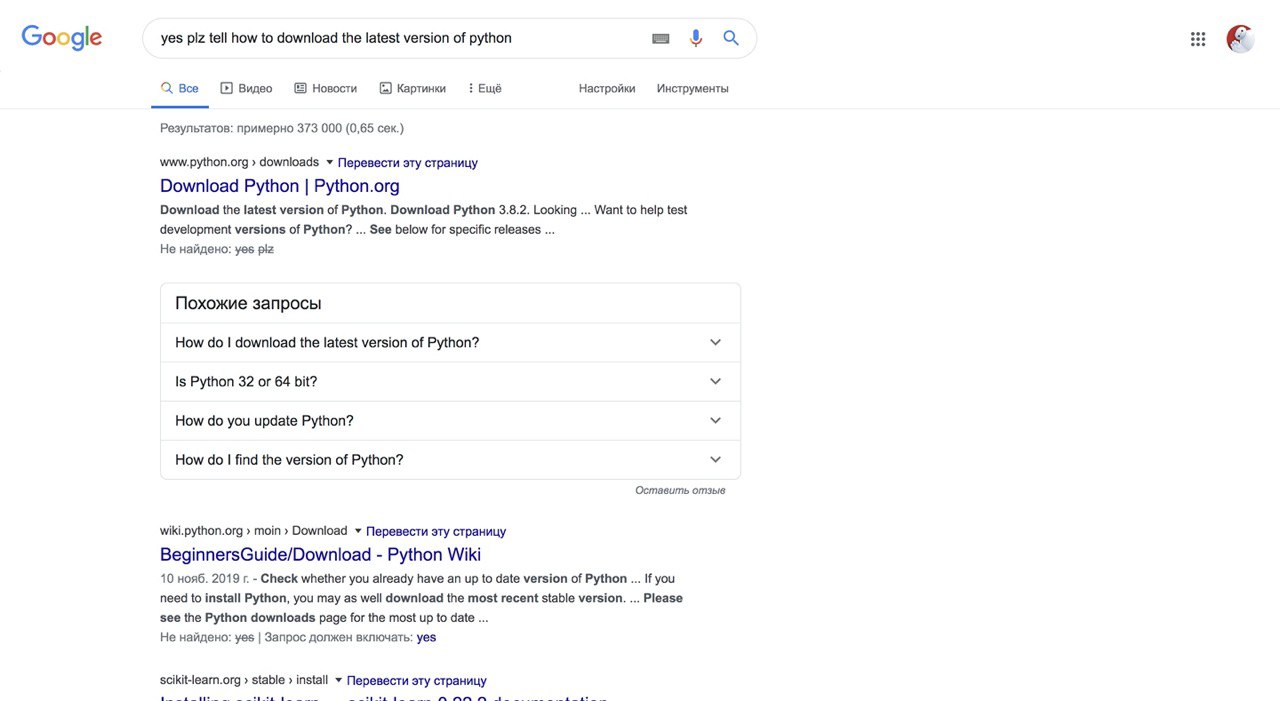Translate the scikit-learn.org page
This screenshot has width=1280, height=701.
416,680
